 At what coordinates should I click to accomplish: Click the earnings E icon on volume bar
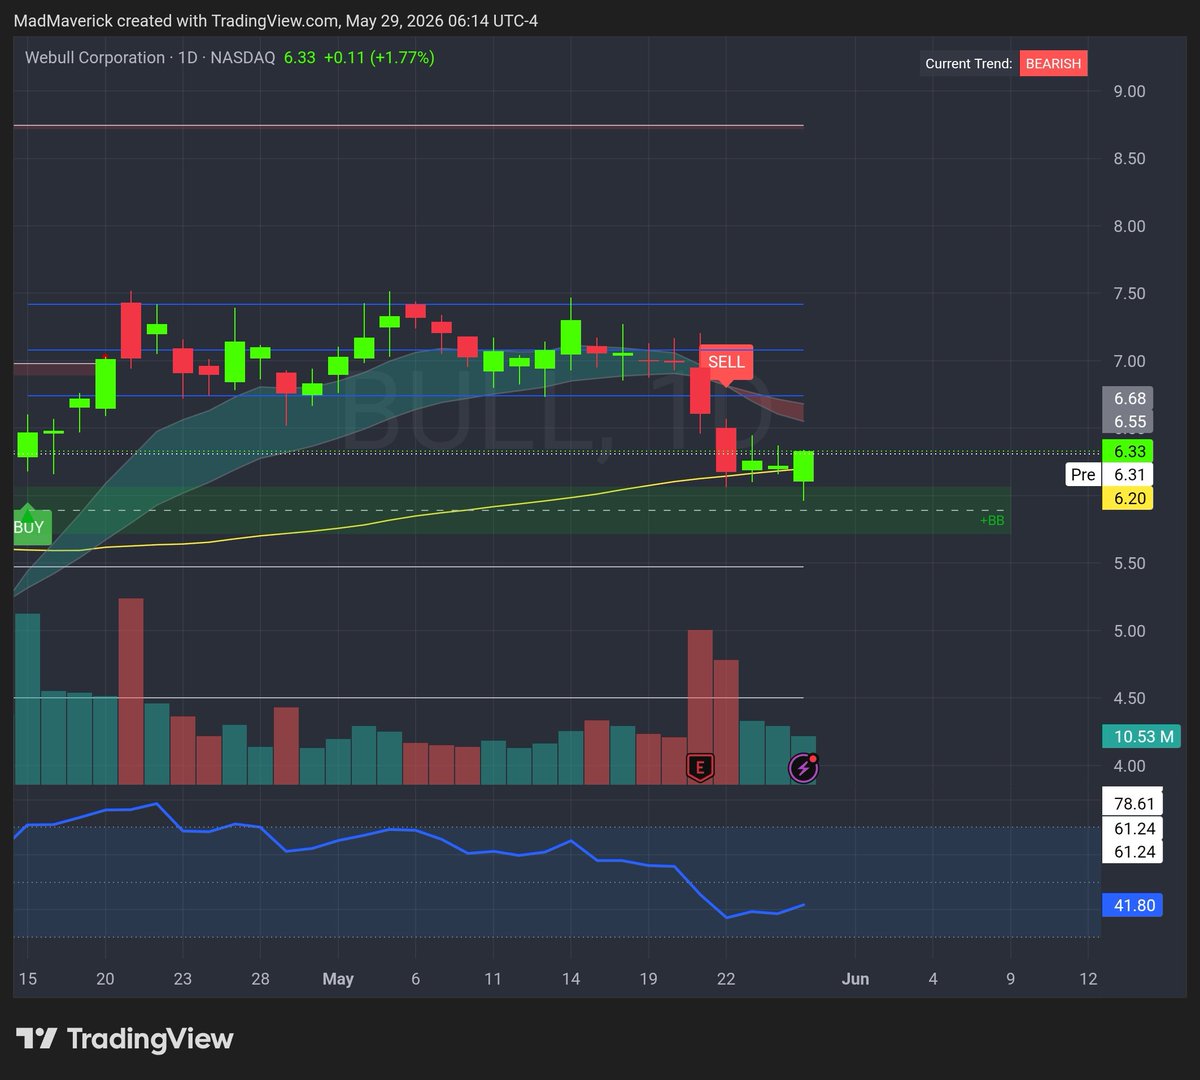(x=700, y=767)
